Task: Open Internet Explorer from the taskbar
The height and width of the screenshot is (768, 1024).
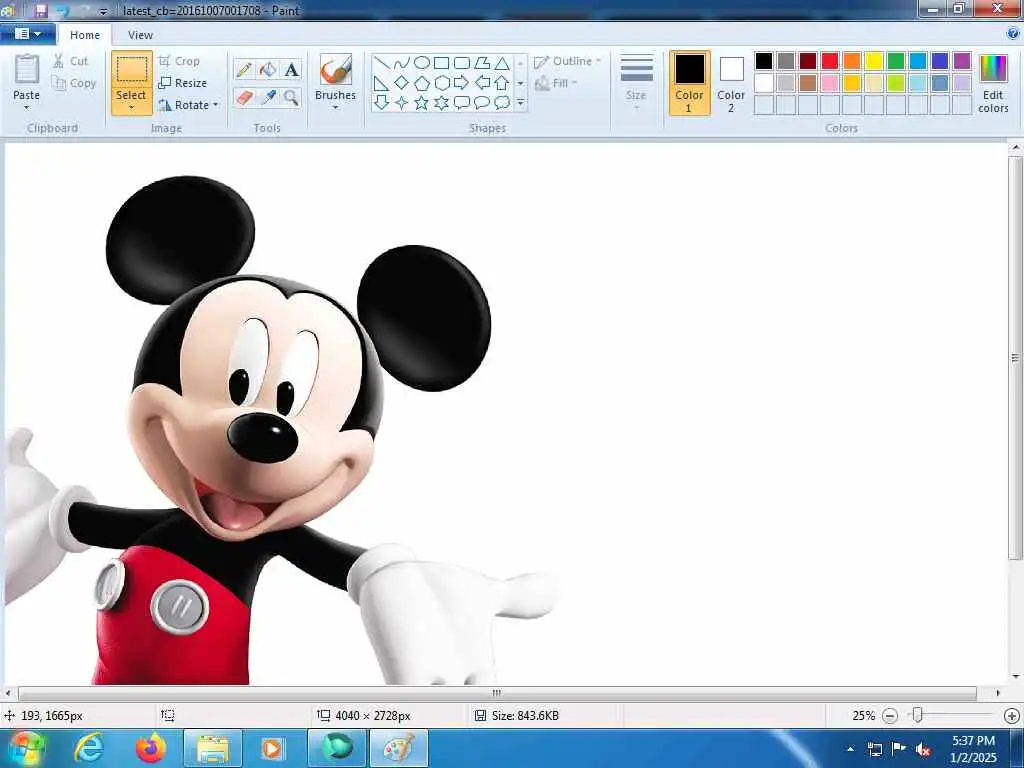Action: click(89, 748)
